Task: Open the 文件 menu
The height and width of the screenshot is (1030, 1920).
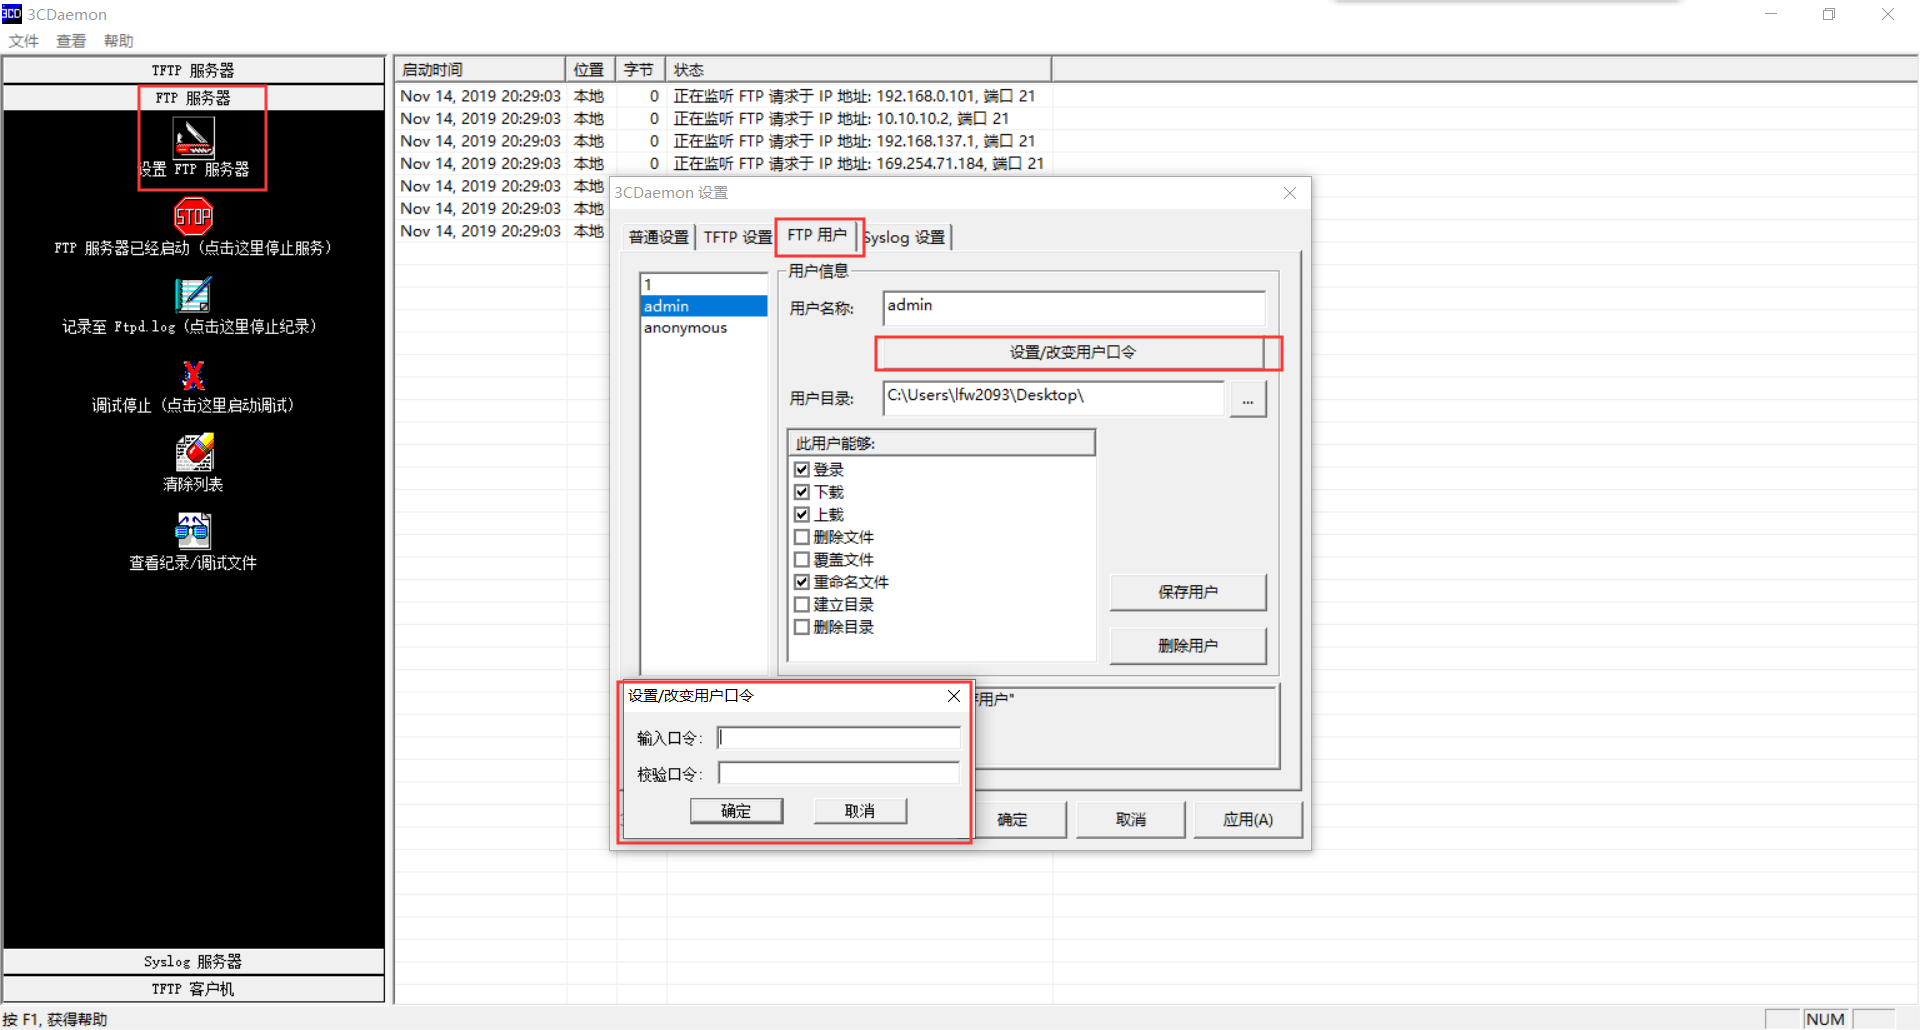Action: click(x=23, y=41)
